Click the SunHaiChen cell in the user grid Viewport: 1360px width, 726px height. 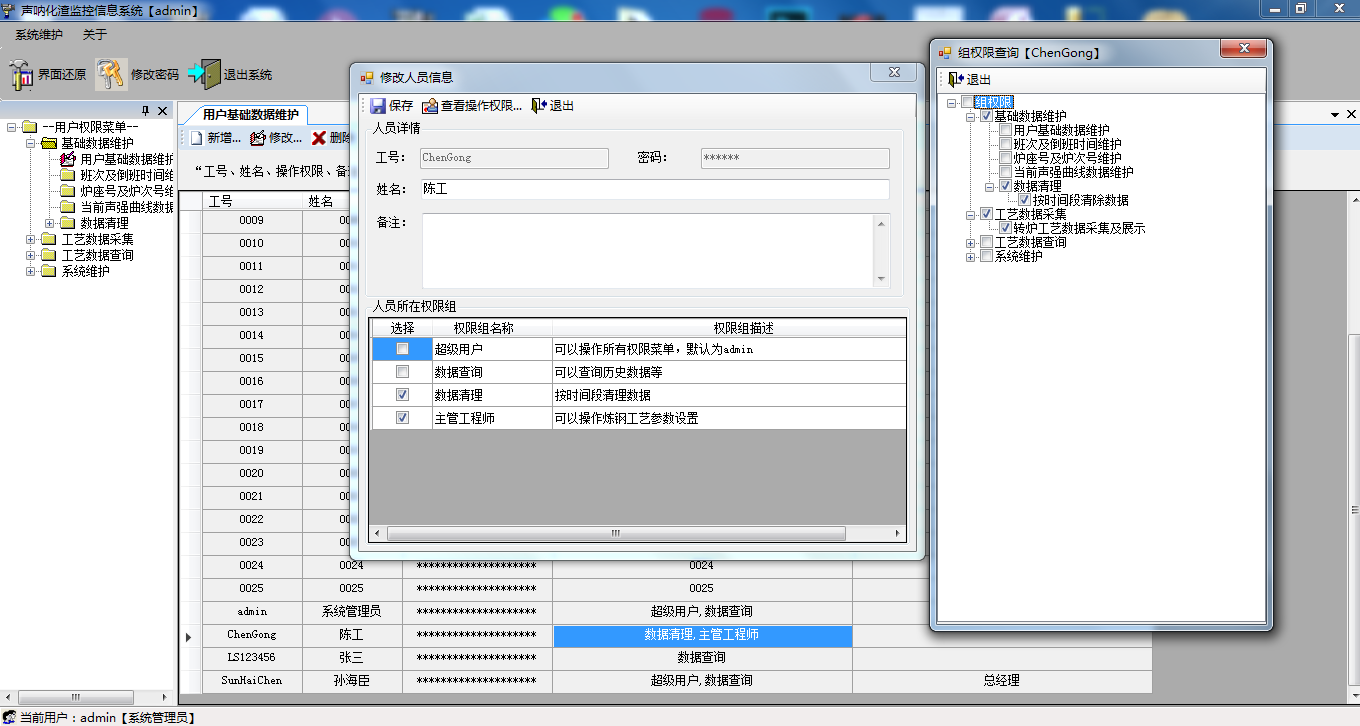tap(252, 681)
